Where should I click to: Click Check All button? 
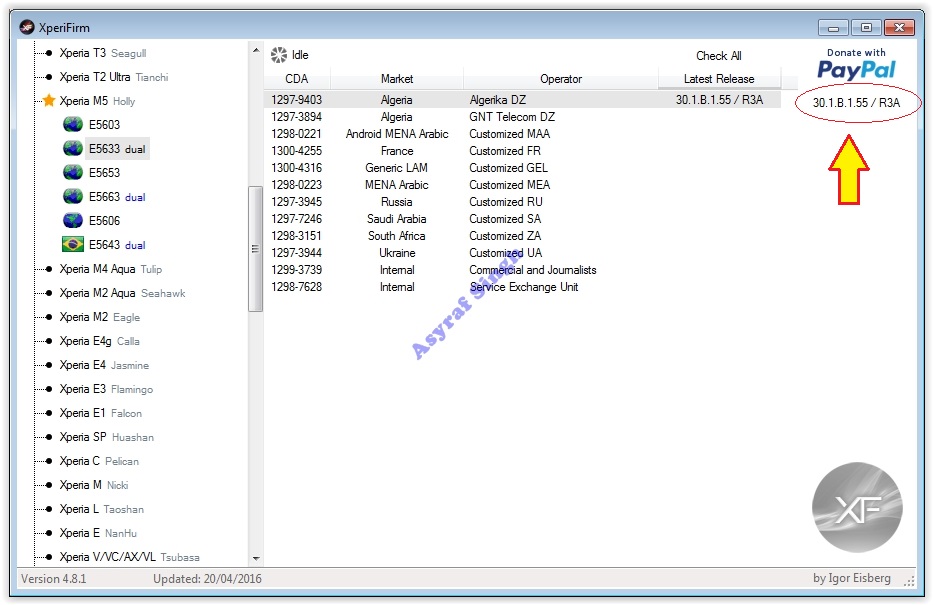click(719, 55)
